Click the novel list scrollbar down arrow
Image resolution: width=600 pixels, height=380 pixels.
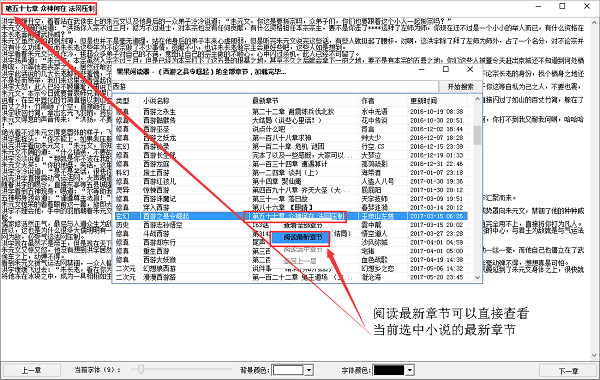[x=477, y=277]
